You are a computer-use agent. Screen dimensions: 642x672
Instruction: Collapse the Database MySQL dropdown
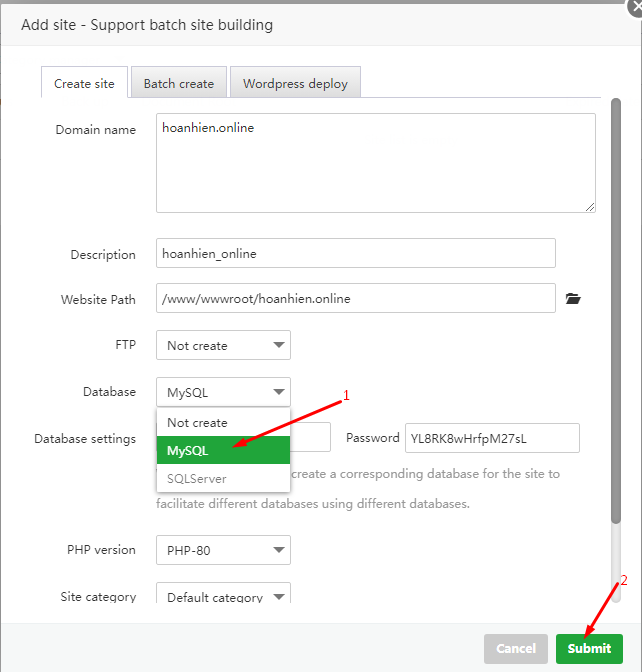(223, 392)
